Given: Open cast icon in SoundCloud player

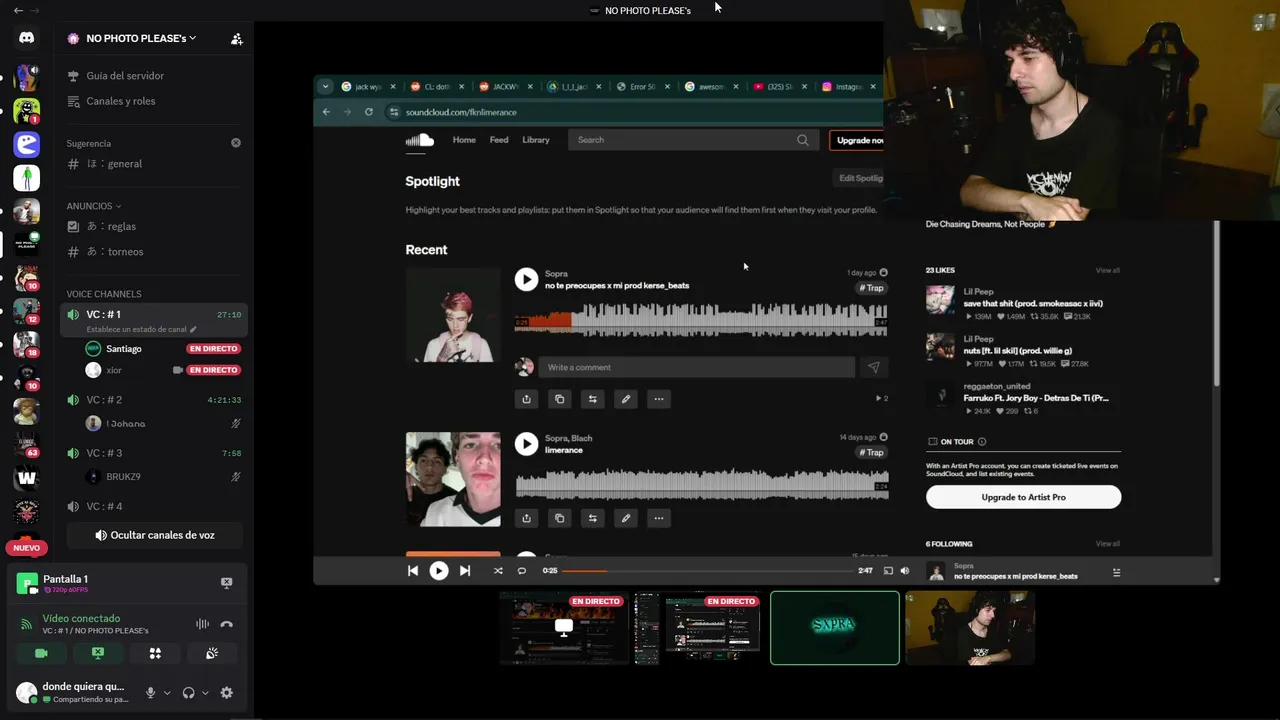Looking at the screenshot, I should [x=888, y=571].
